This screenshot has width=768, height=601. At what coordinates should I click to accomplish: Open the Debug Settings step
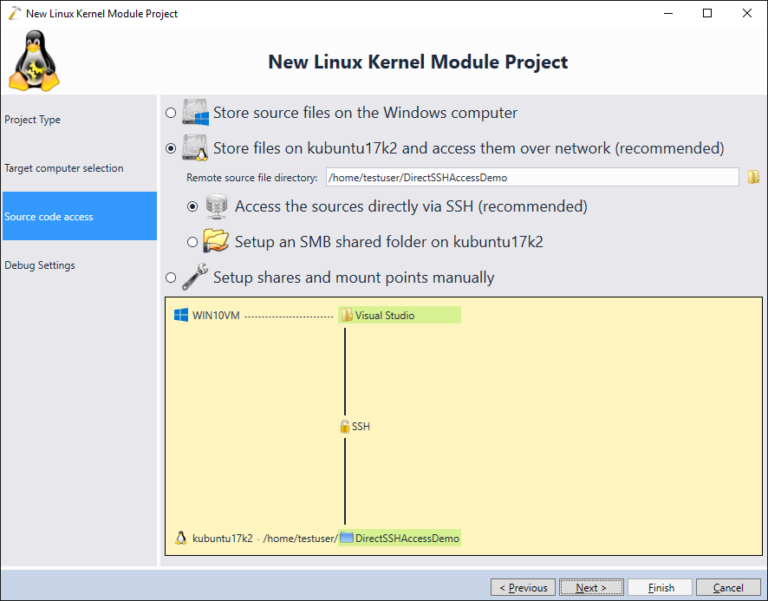79,265
